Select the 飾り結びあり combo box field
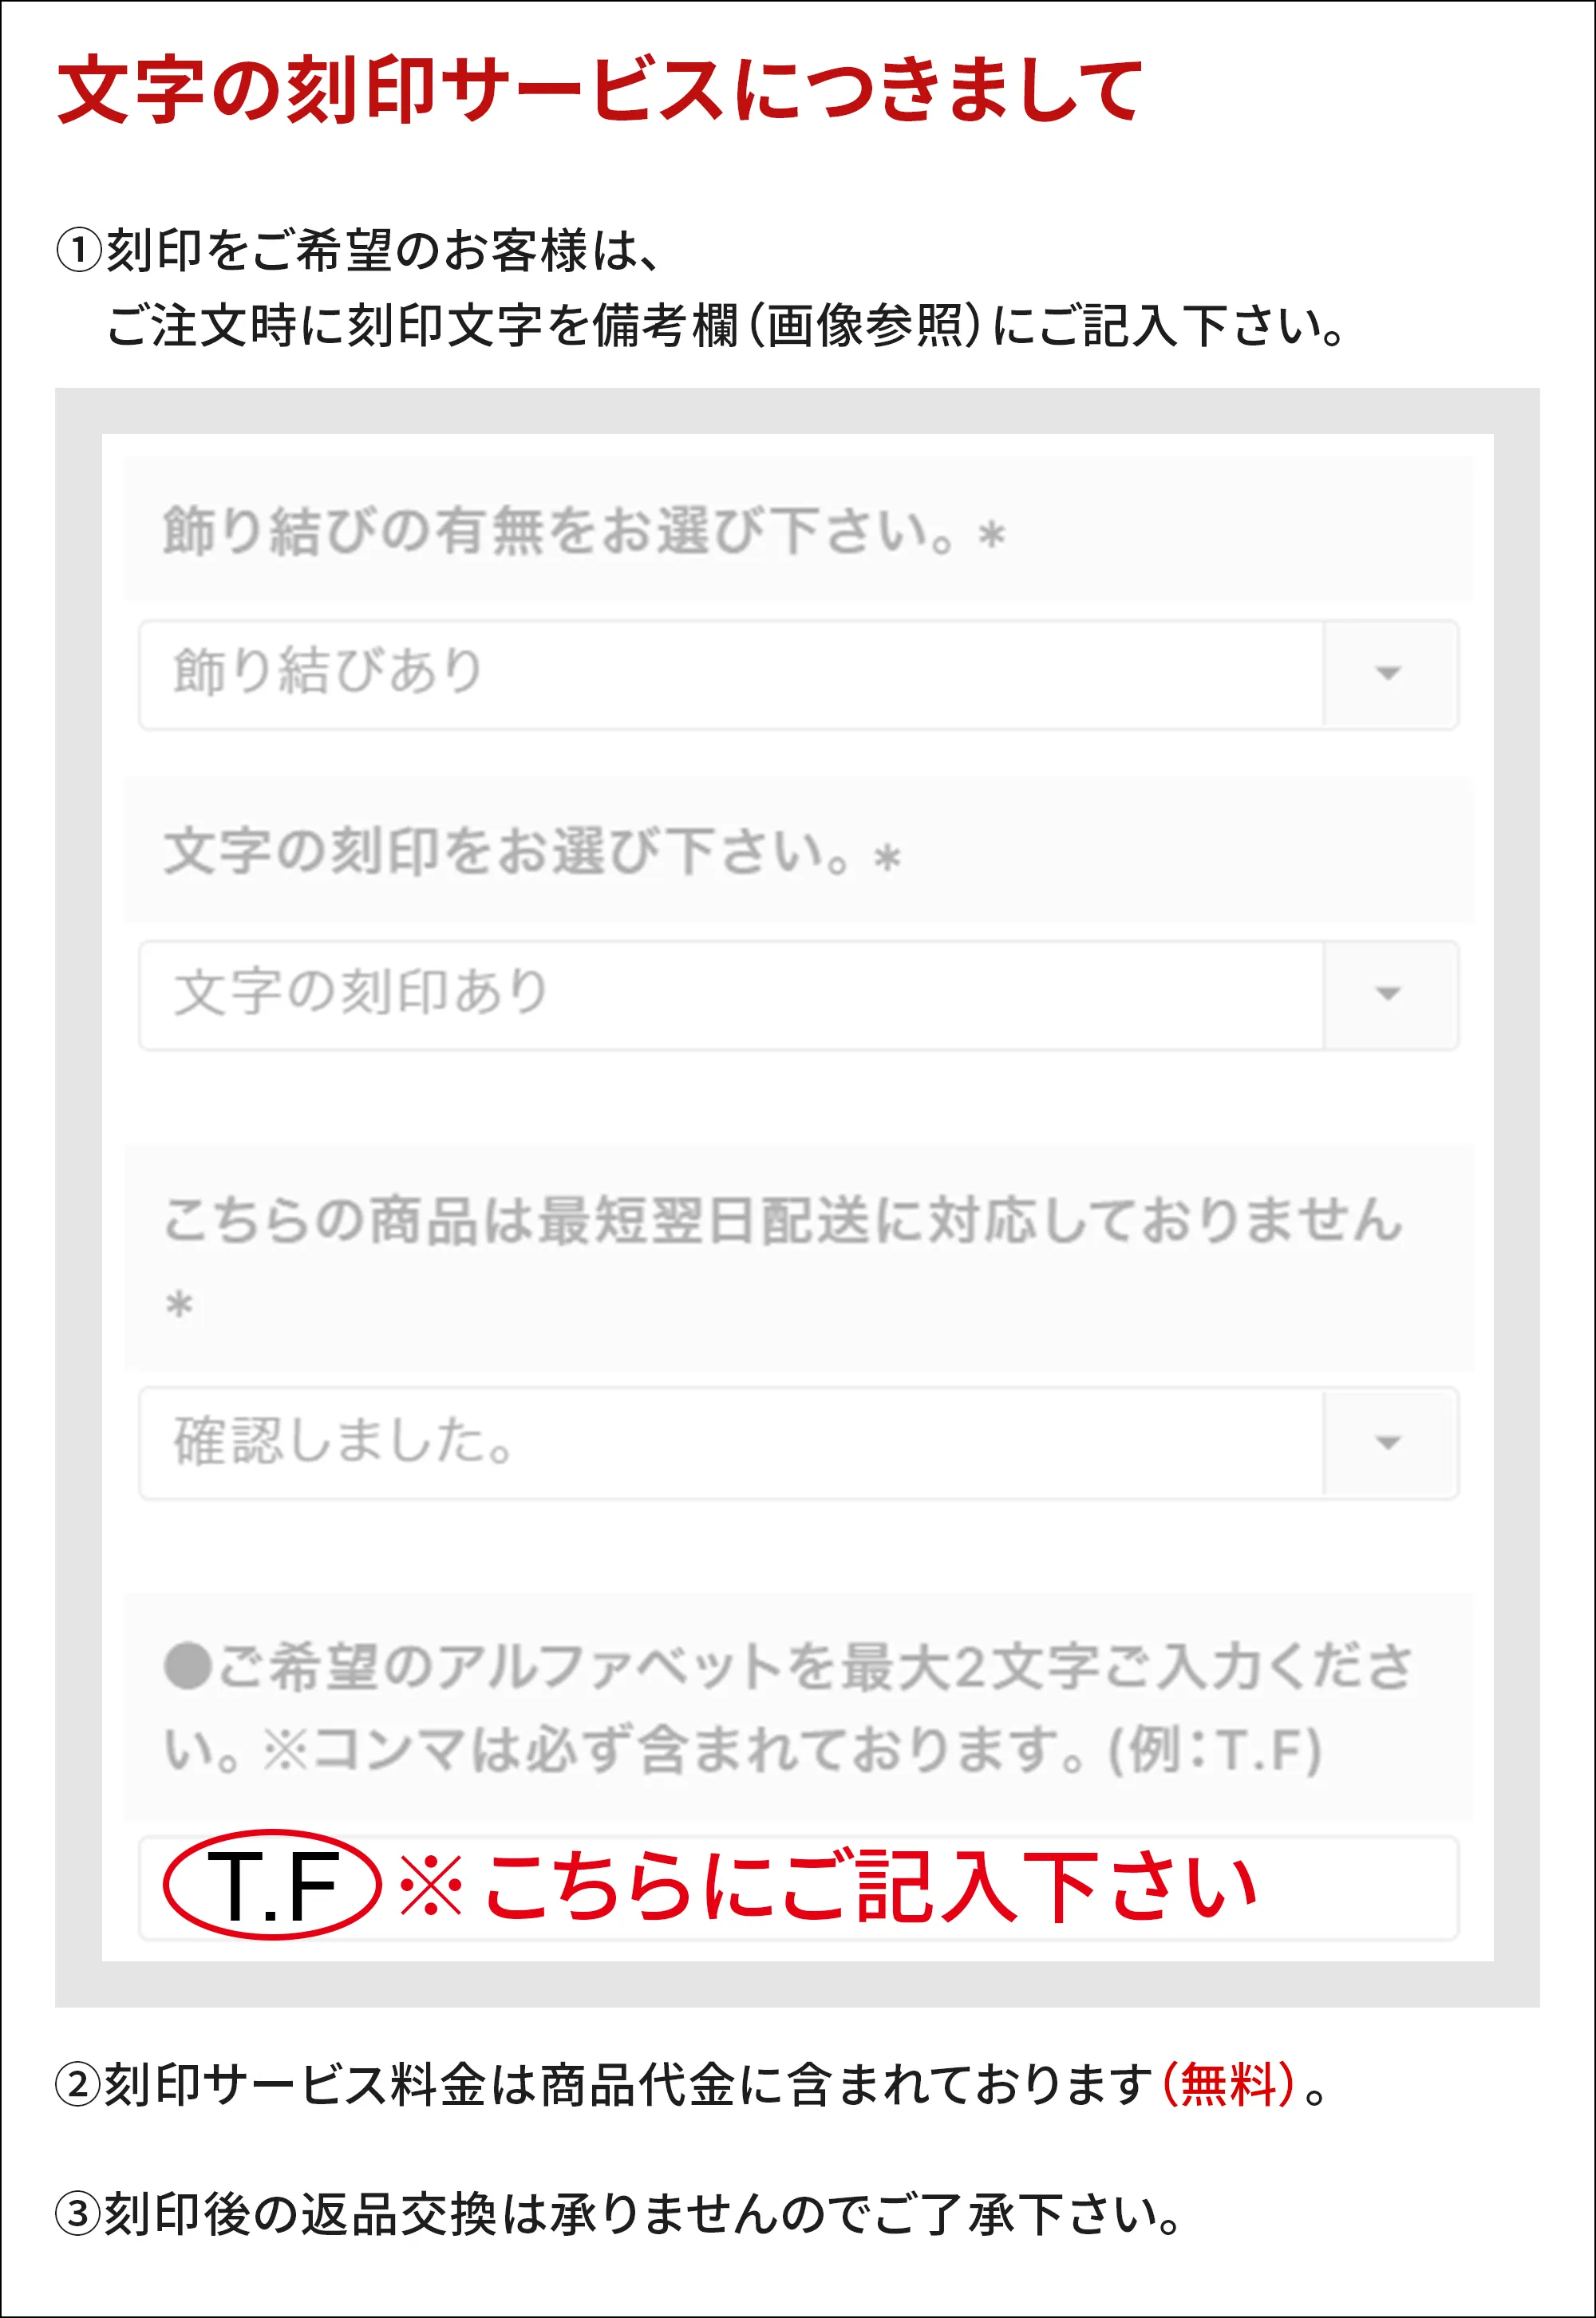Viewport: 1596px width, 2318px height. pos(798,674)
